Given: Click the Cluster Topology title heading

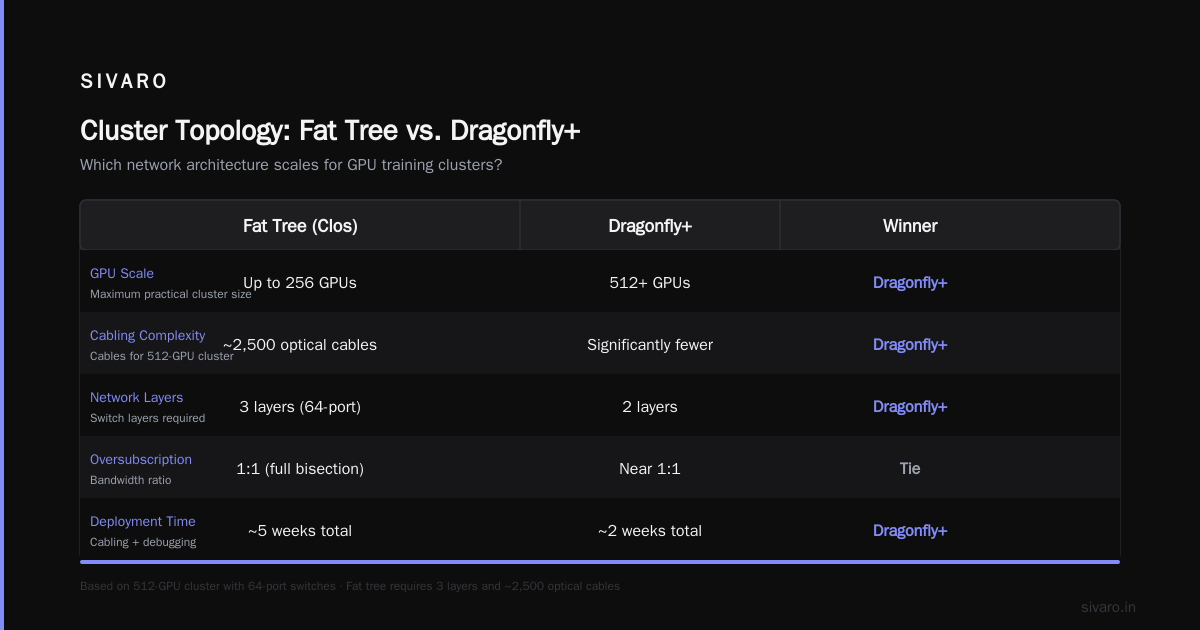Looking at the screenshot, I should [330, 131].
